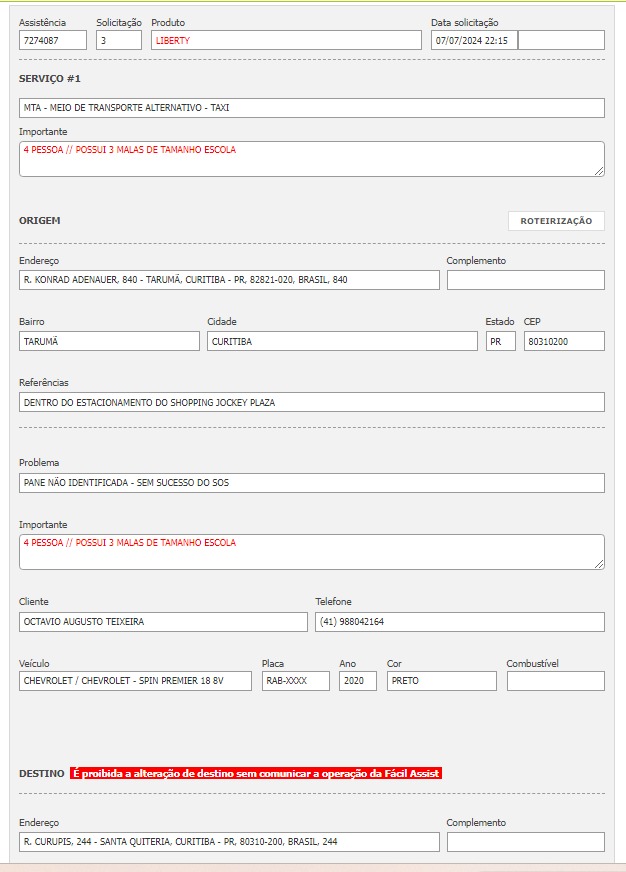Screen dimensions: 626x872
Task: Focus the Data solicitação date field
Action: click(474, 40)
